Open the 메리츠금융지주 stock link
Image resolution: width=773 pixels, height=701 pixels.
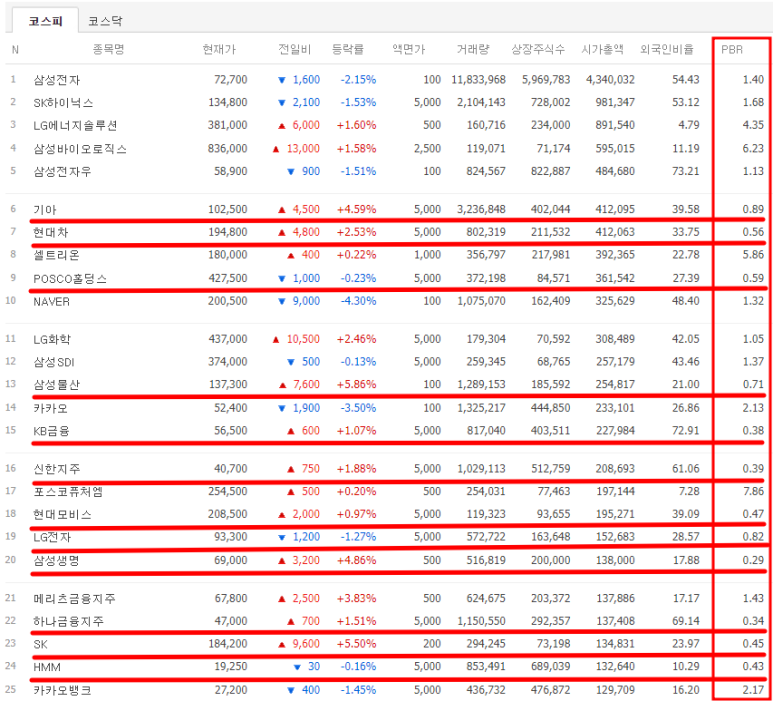click(x=74, y=598)
